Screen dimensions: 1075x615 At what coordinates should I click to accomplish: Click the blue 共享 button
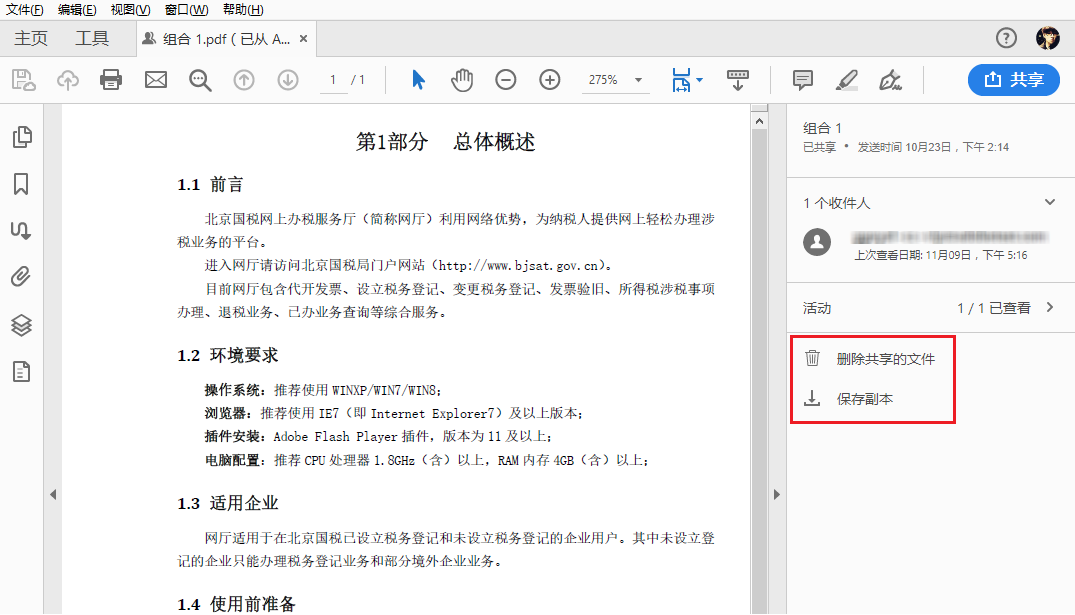point(1013,80)
